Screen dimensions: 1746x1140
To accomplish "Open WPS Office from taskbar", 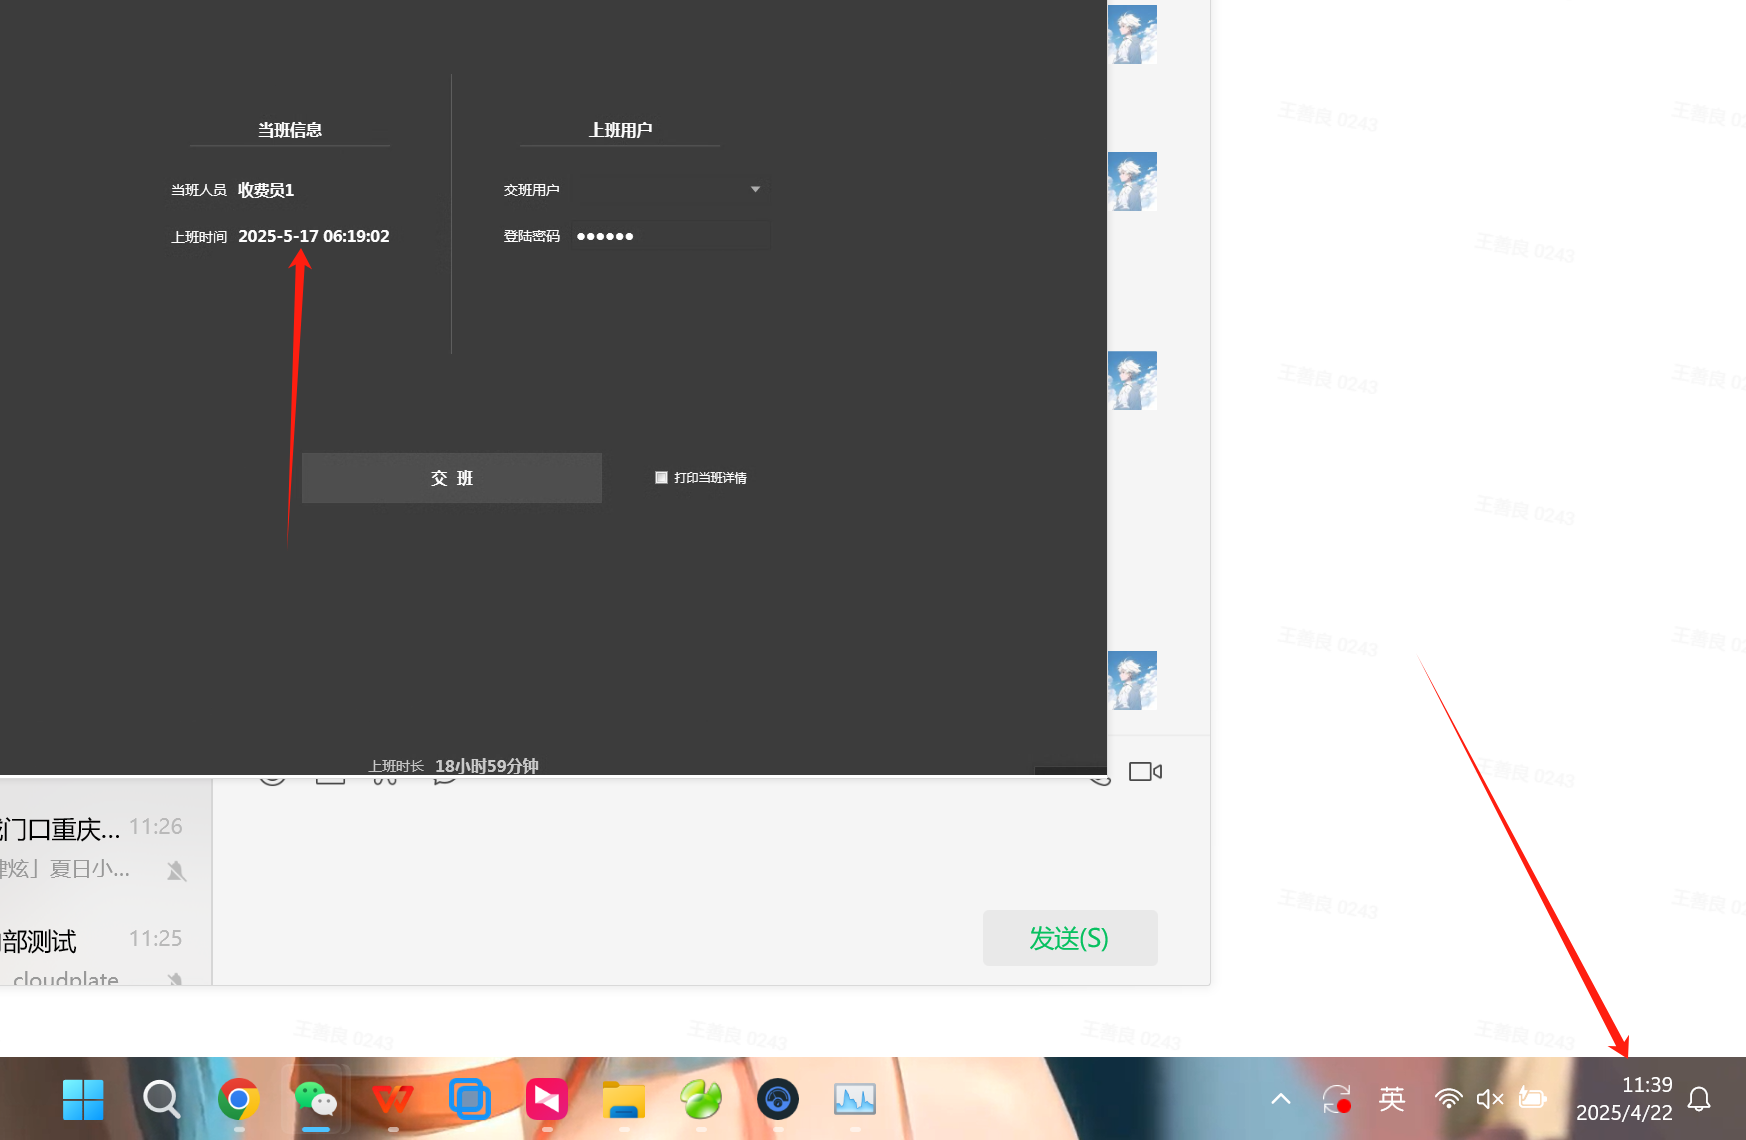I will tap(393, 1100).
